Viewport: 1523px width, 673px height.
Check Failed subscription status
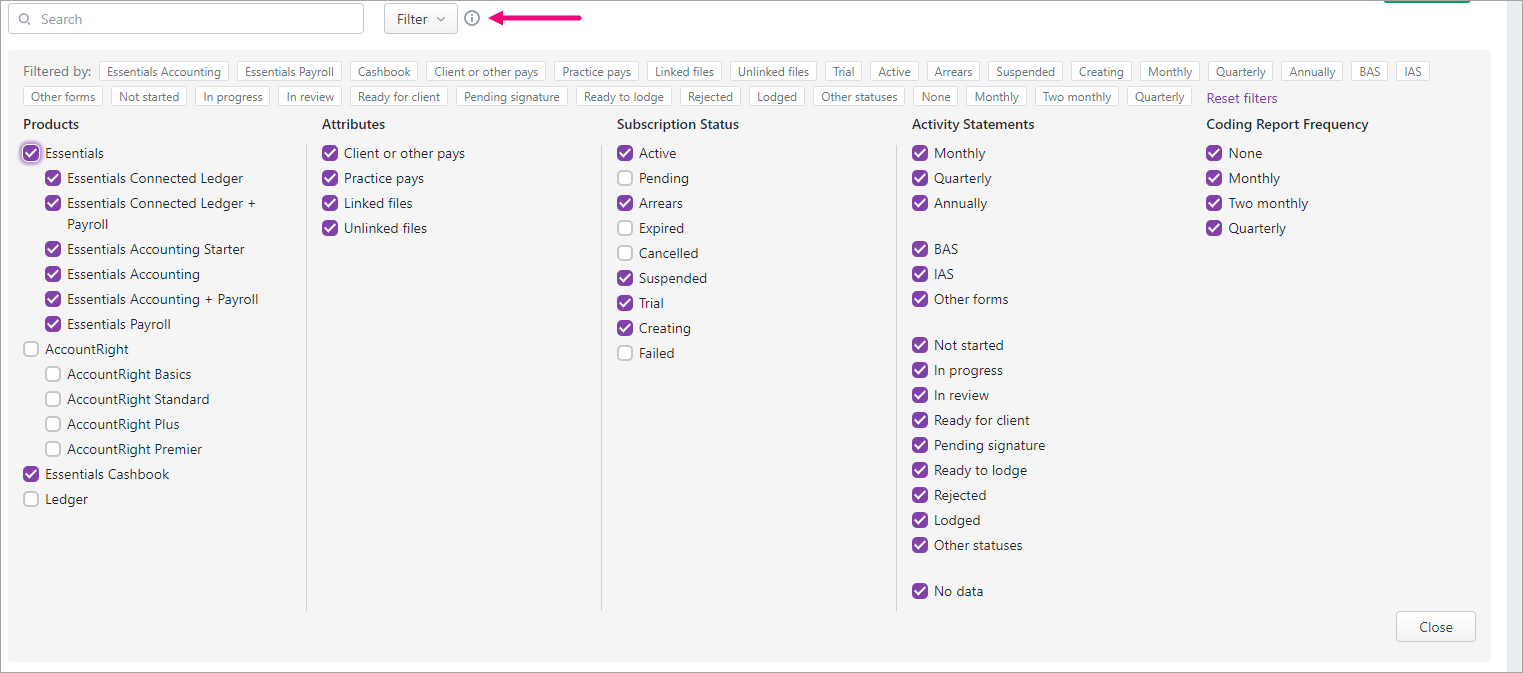pos(625,353)
